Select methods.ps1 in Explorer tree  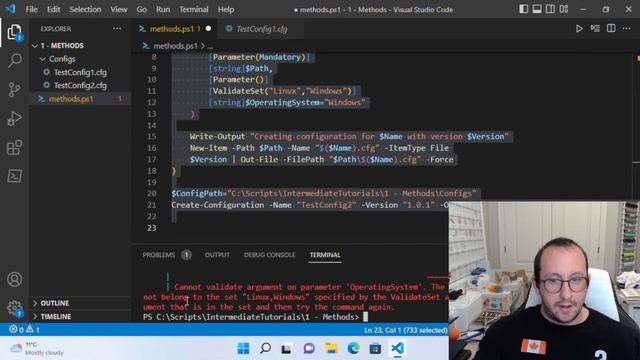(80, 99)
